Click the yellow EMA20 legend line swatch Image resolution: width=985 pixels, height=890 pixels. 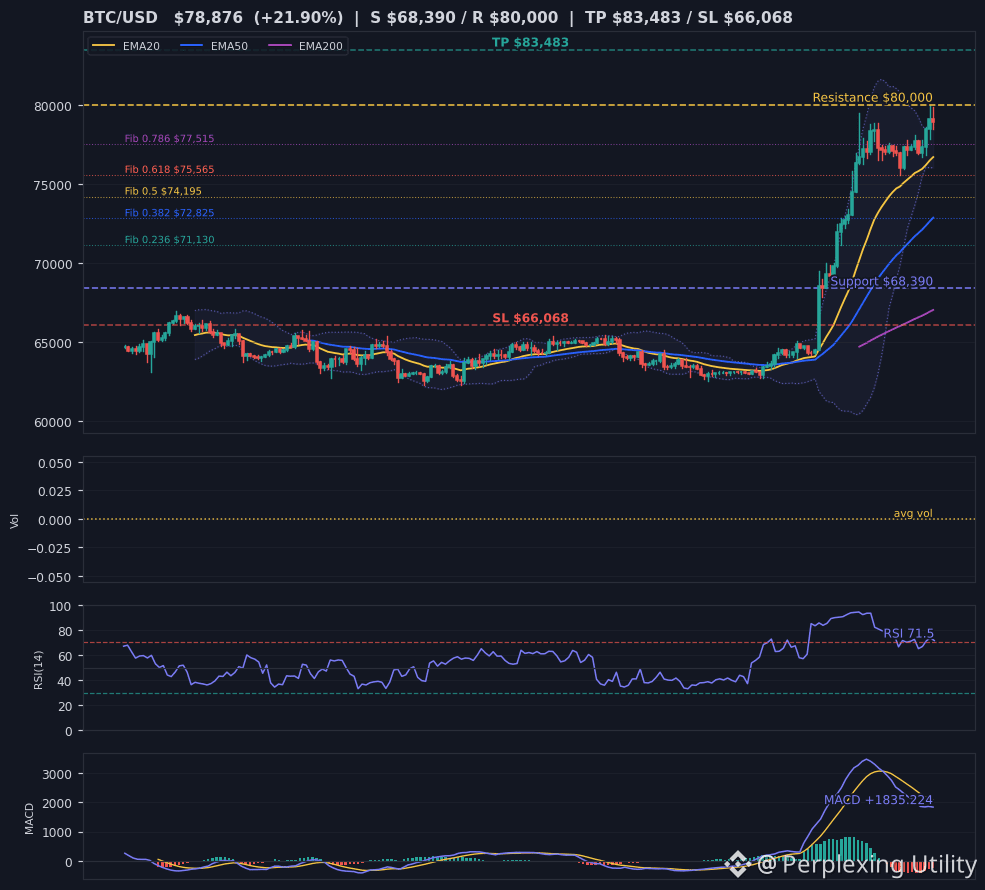(x=104, y=46)
